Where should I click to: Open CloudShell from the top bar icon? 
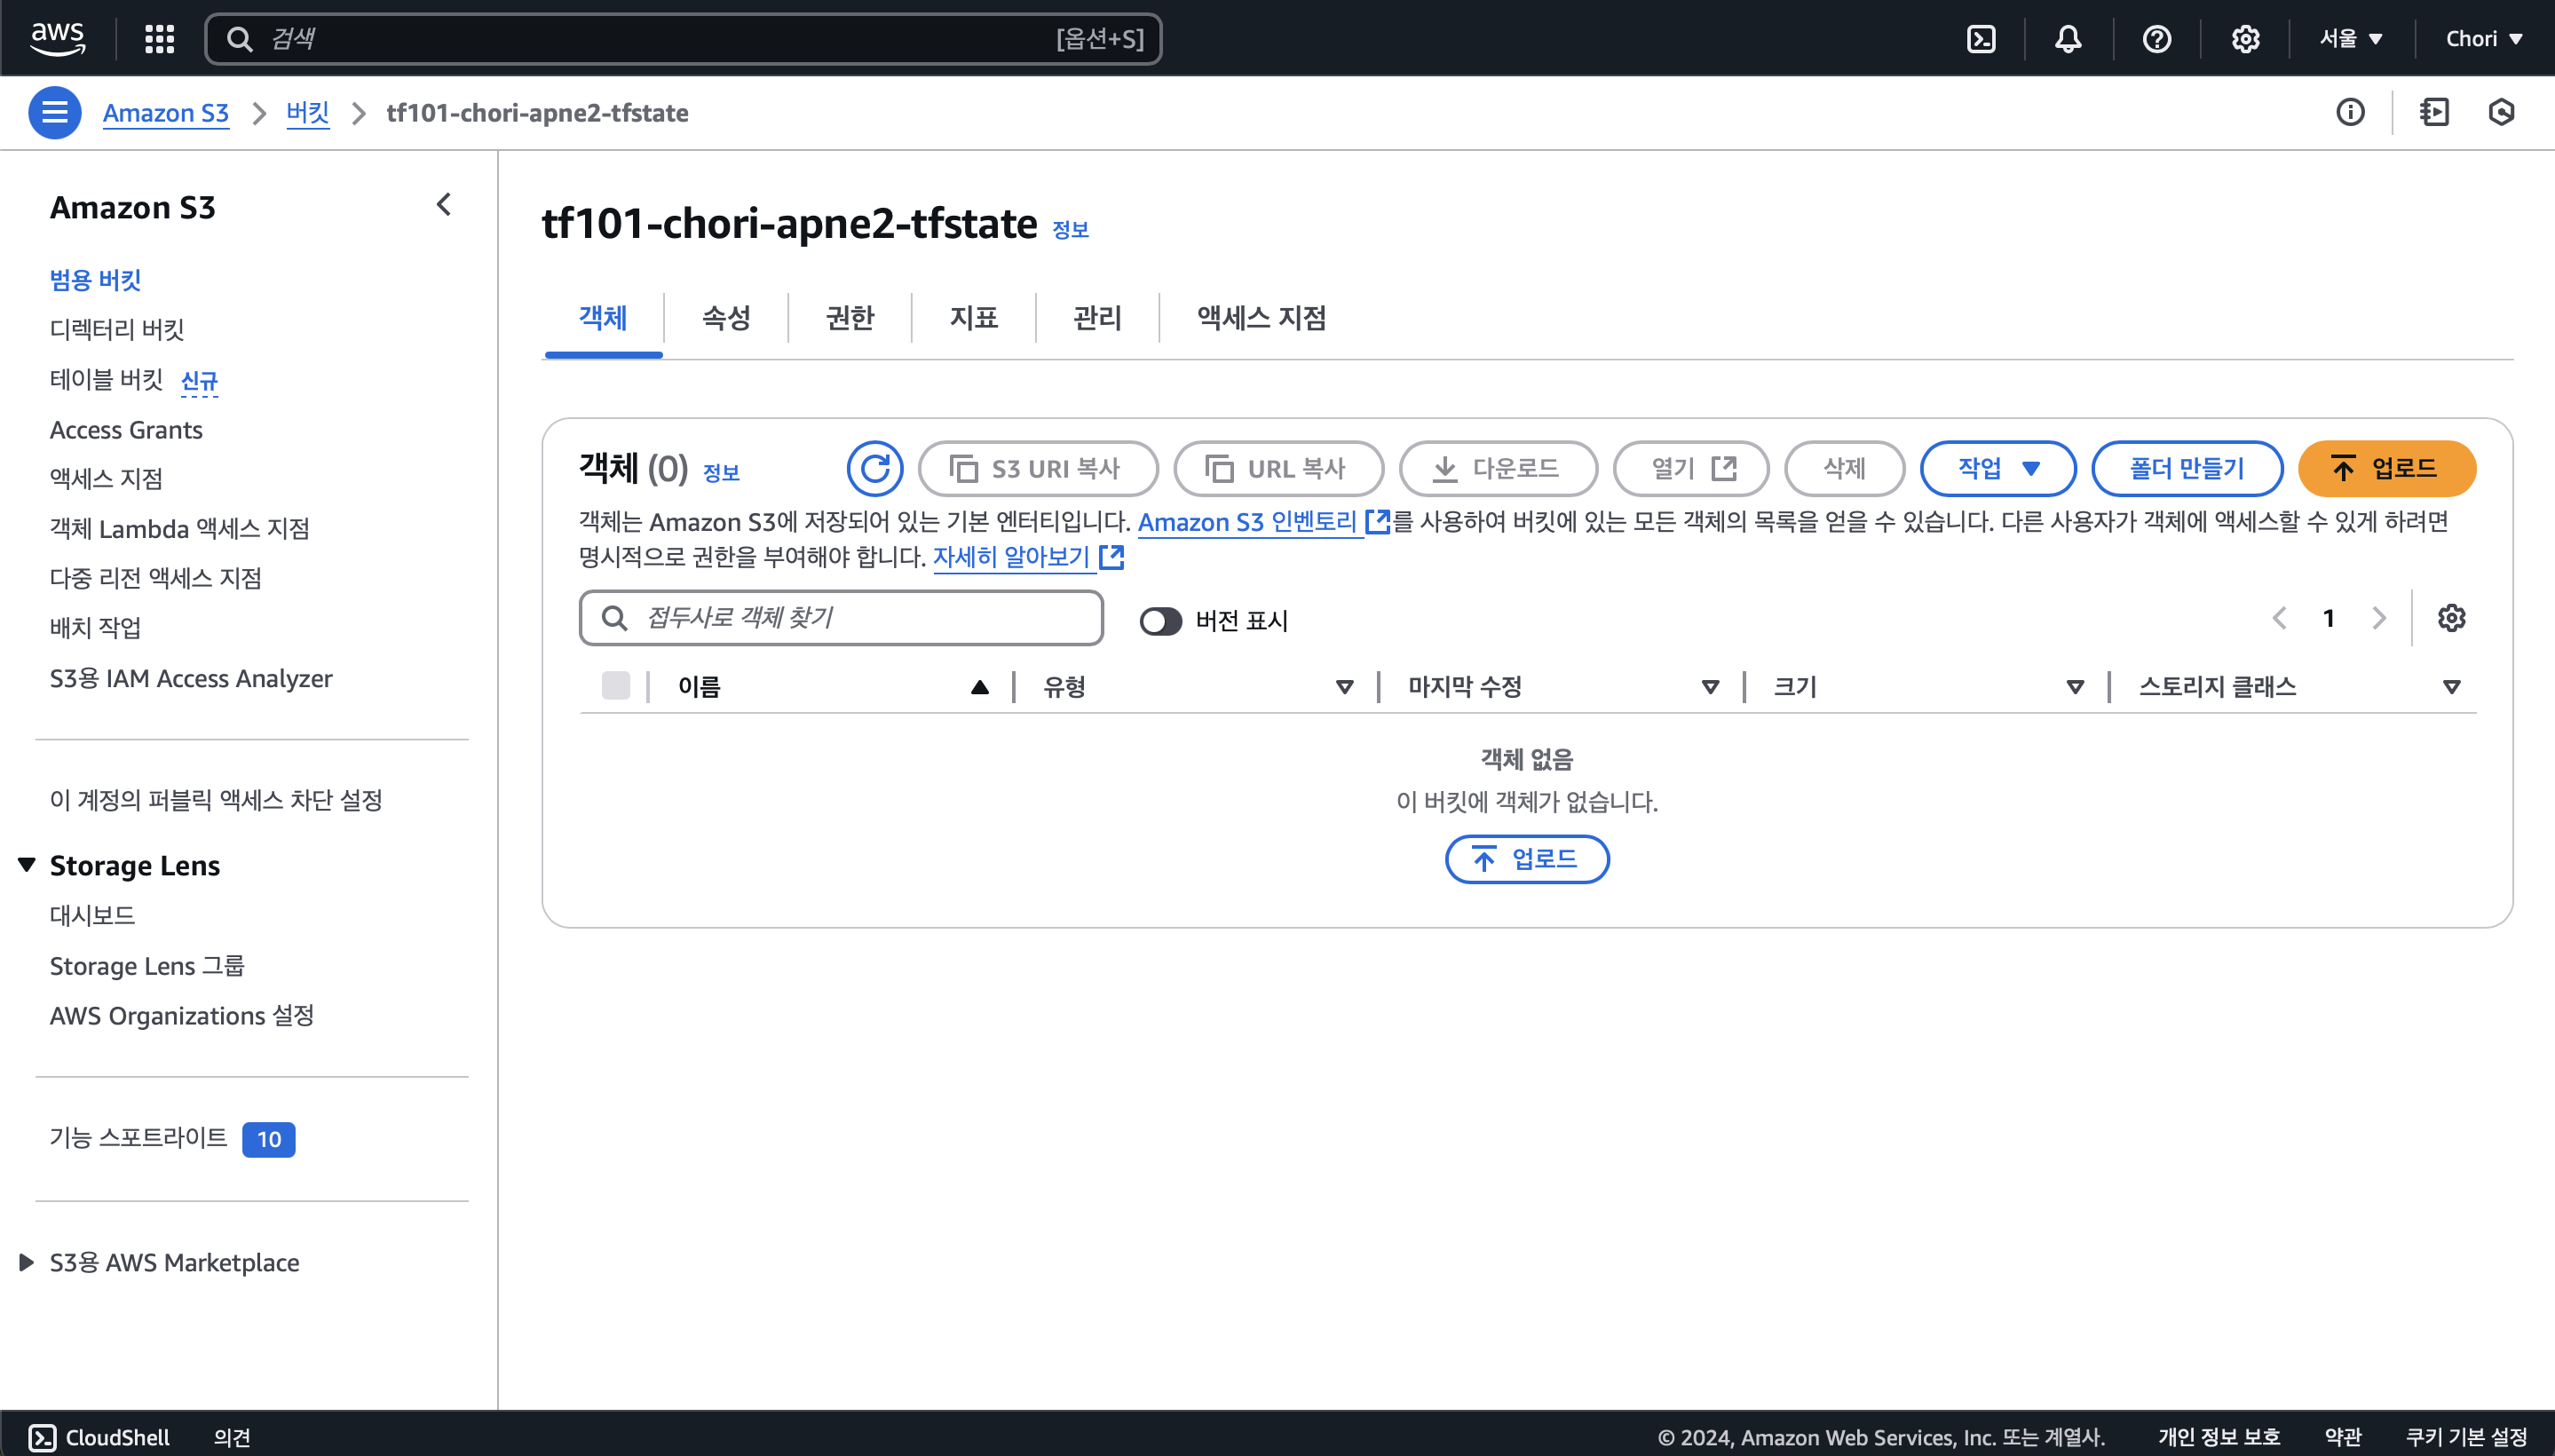pyautogui.click(x=1981, y=39)
